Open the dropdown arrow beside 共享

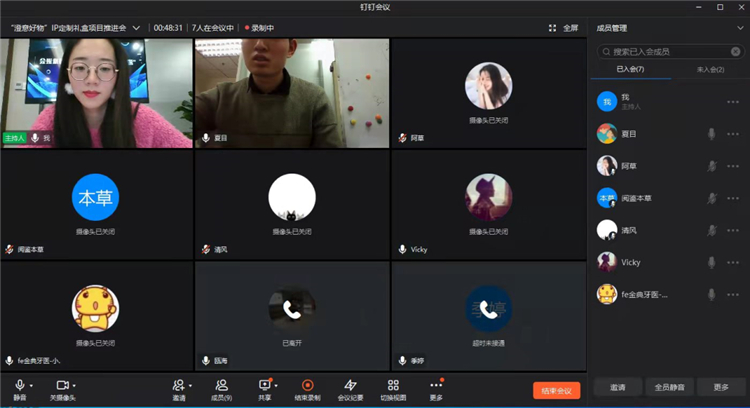point(276,386)
